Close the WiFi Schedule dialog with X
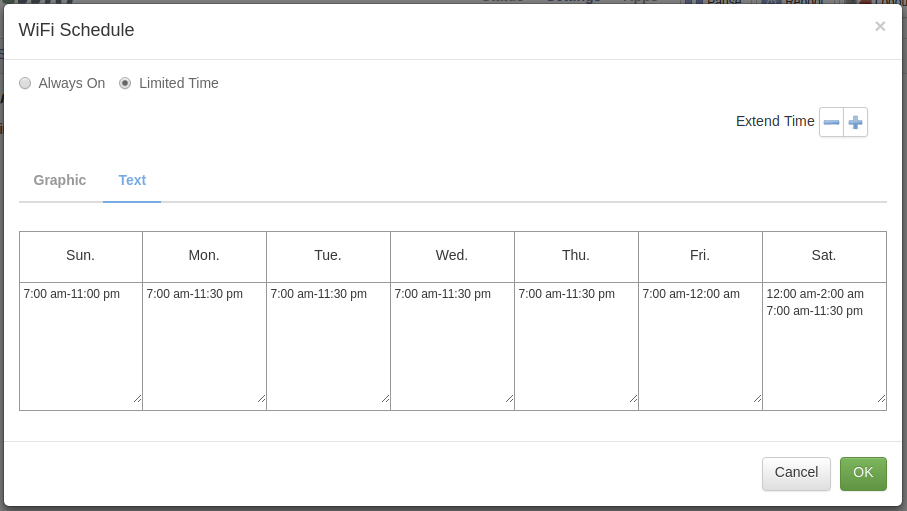The width and height of the screenshot is (907, 511). tap(880, 27)
